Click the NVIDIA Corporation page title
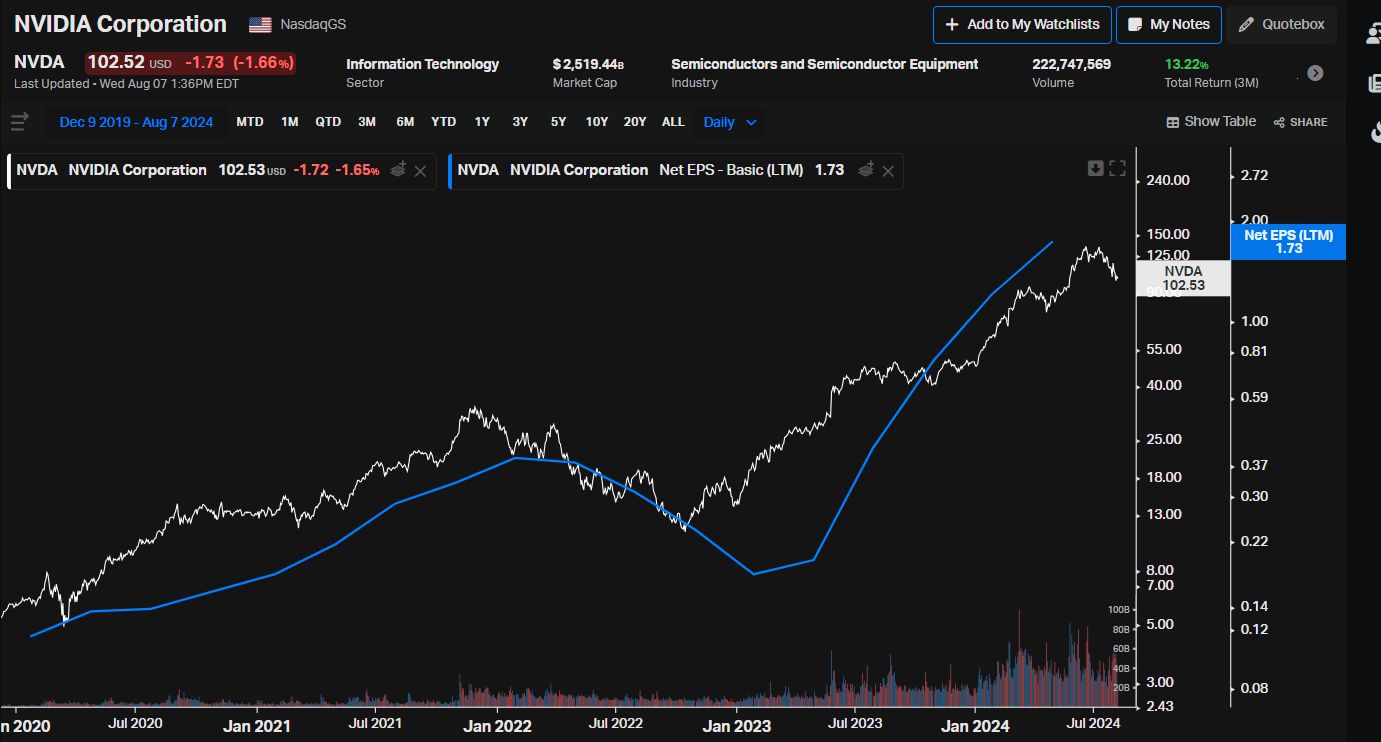This screenshot has height=742, width=1381. 120,24
